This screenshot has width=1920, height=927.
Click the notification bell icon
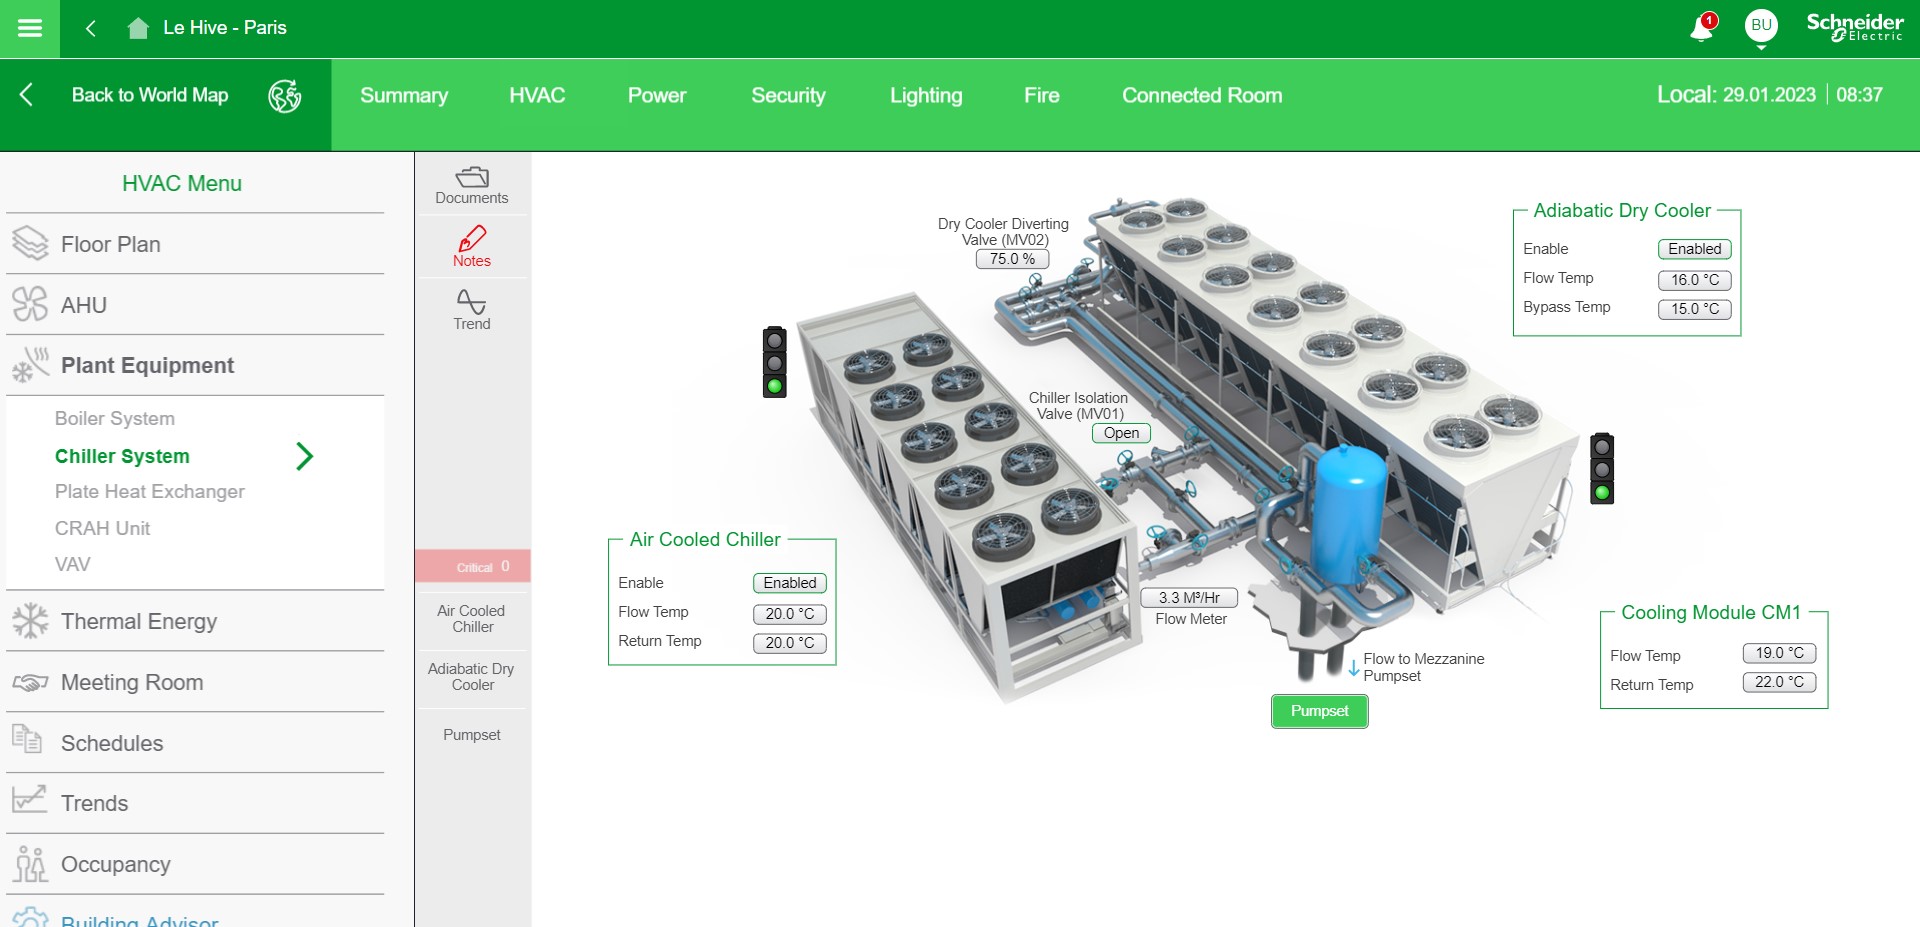tap(1701, 28)
